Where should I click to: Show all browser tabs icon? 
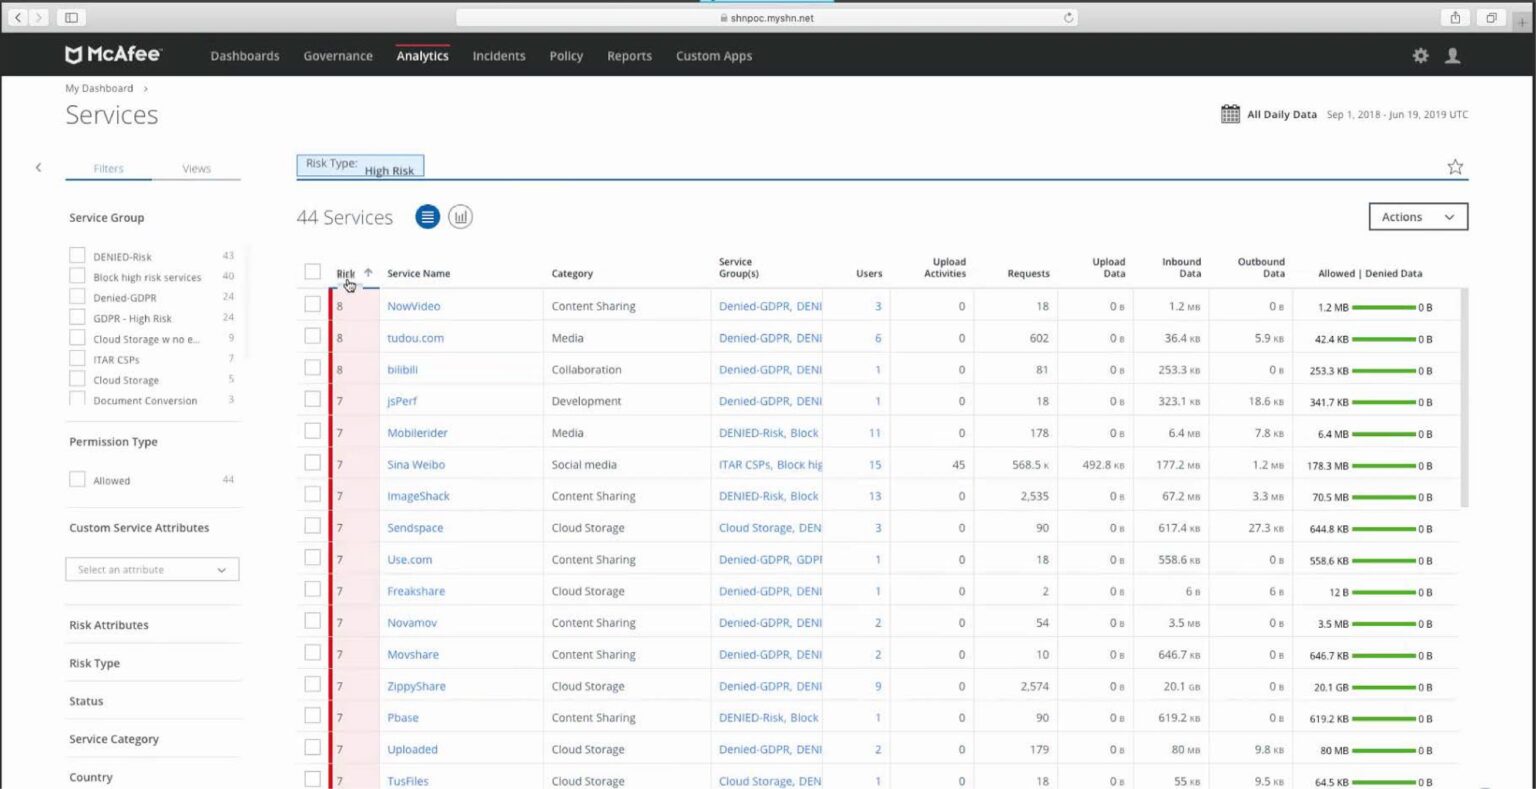pos(1490,17)
